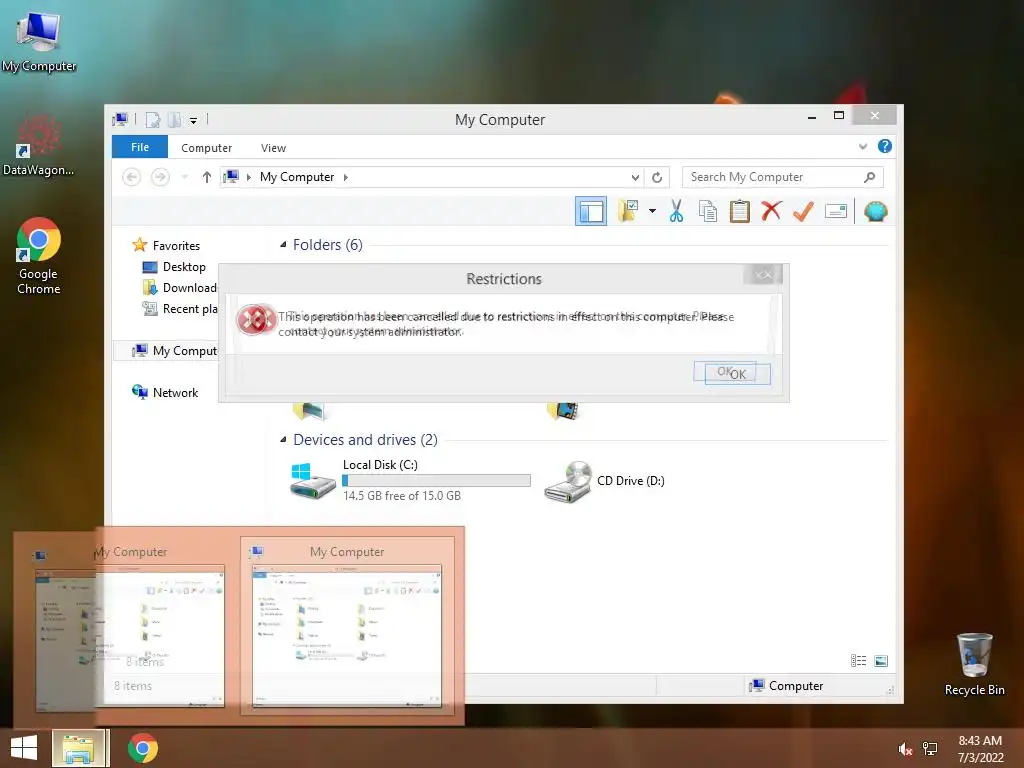Select the CD Drive (D:)
The width and height of the screenshot is (1024, 768).
click(604, 481)
